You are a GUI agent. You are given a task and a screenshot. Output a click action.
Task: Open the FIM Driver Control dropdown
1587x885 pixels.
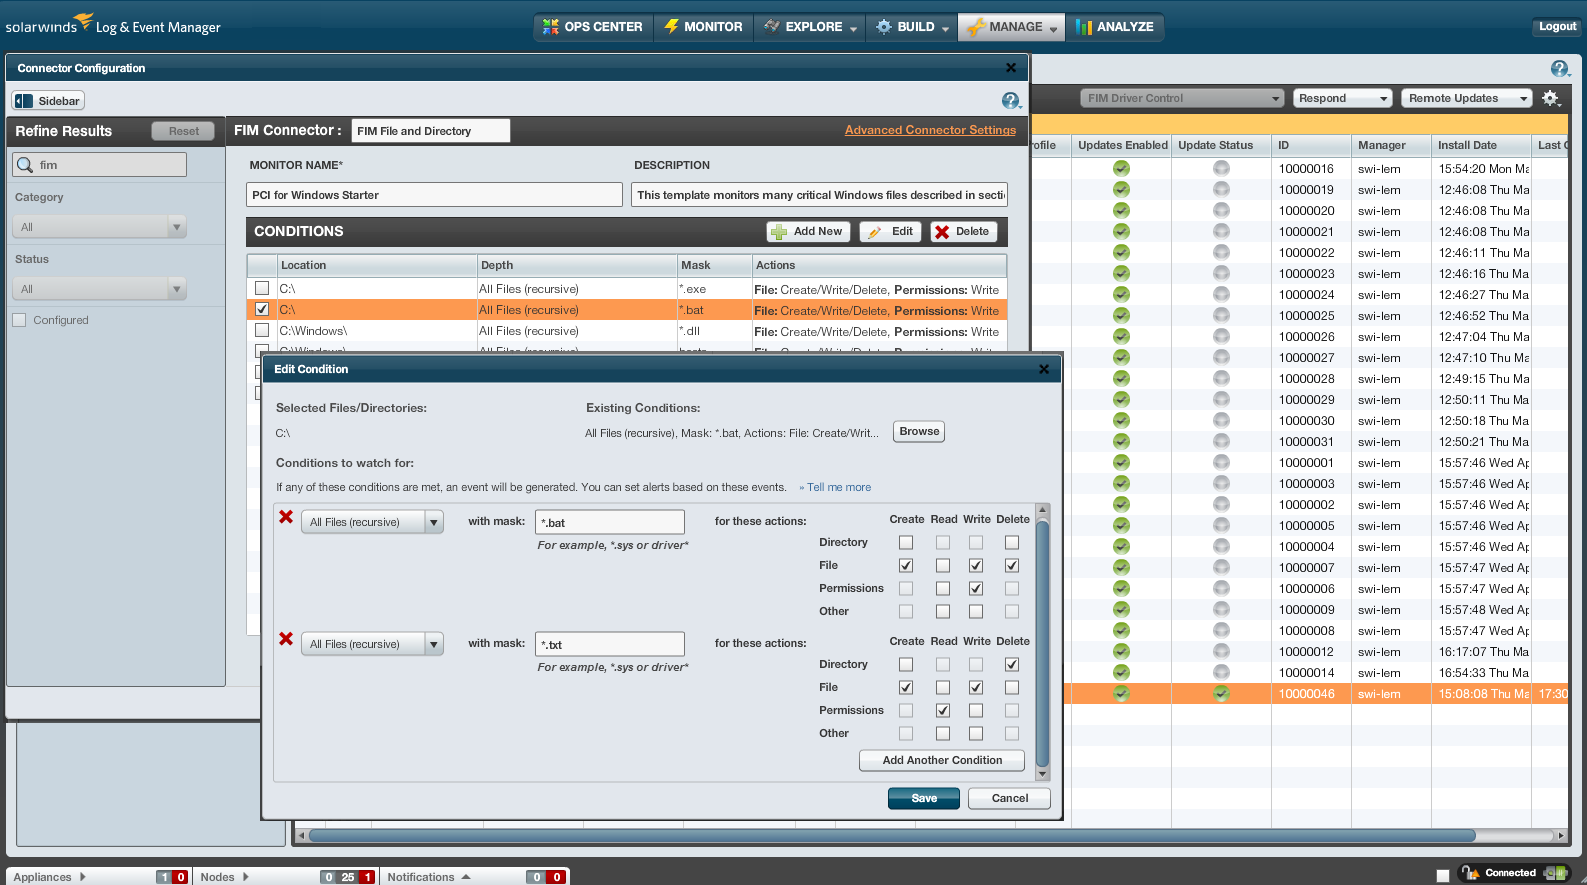click(x=1182, y=98)
